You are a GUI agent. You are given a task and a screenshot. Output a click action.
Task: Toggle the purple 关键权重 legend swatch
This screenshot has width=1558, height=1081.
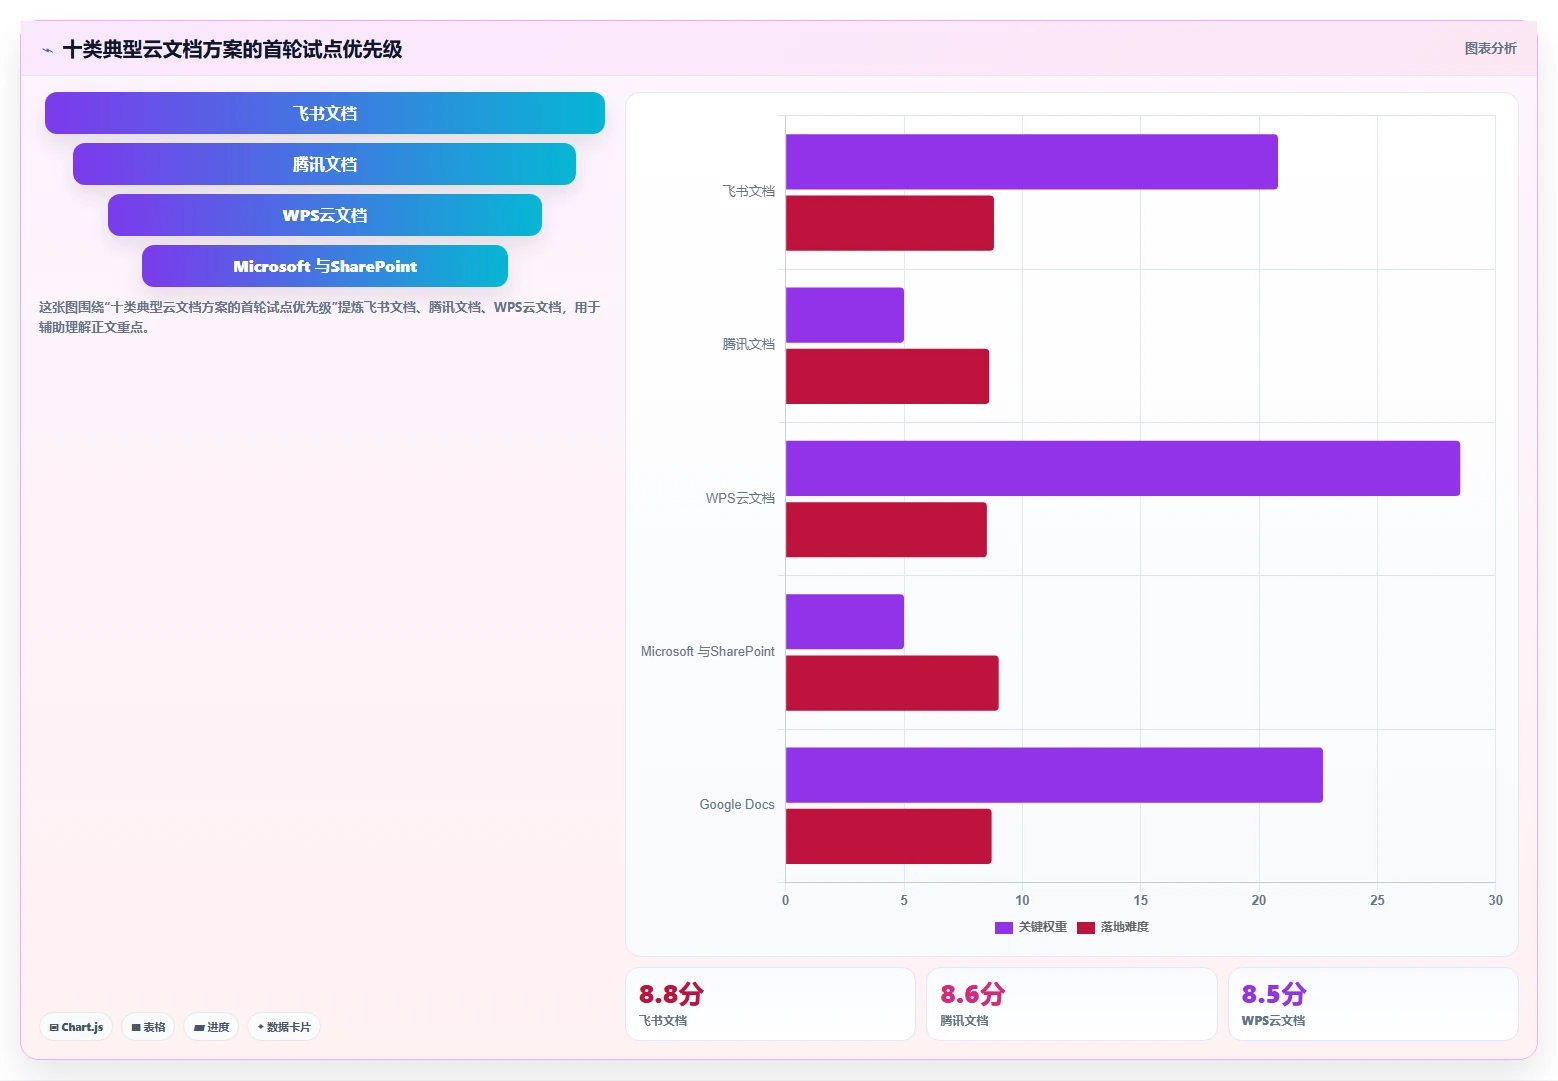point(1004,927)
